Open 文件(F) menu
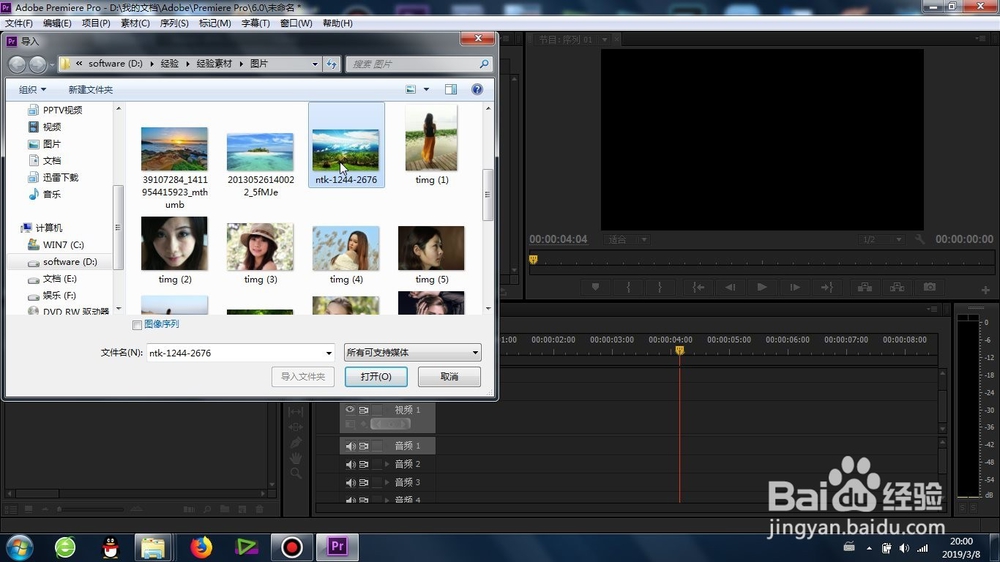 (x=19, y=23)
